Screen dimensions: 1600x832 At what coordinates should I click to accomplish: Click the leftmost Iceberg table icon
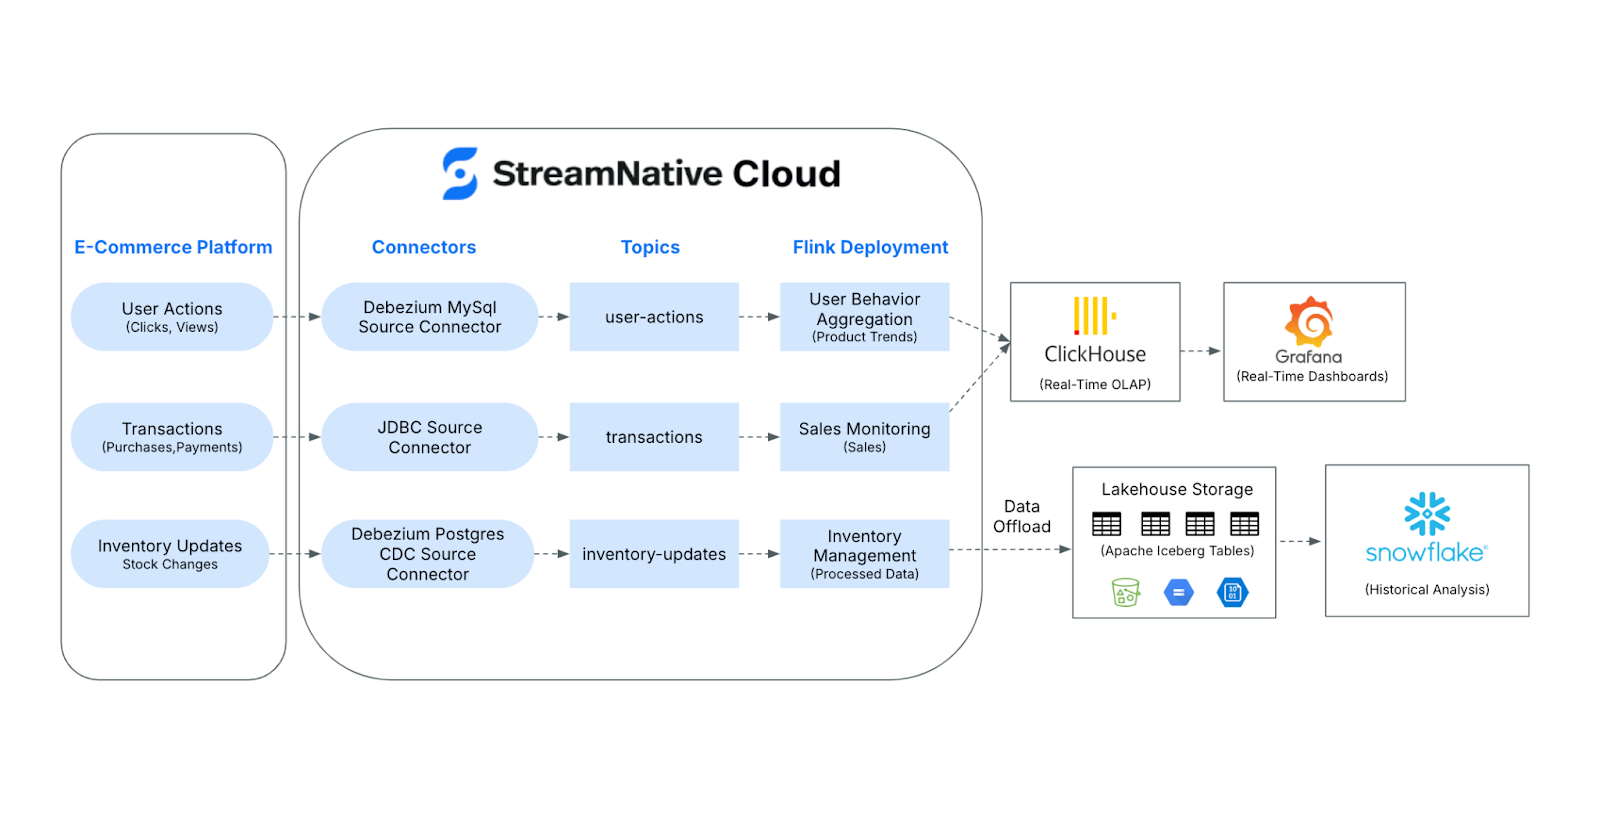pos(1106,524)
